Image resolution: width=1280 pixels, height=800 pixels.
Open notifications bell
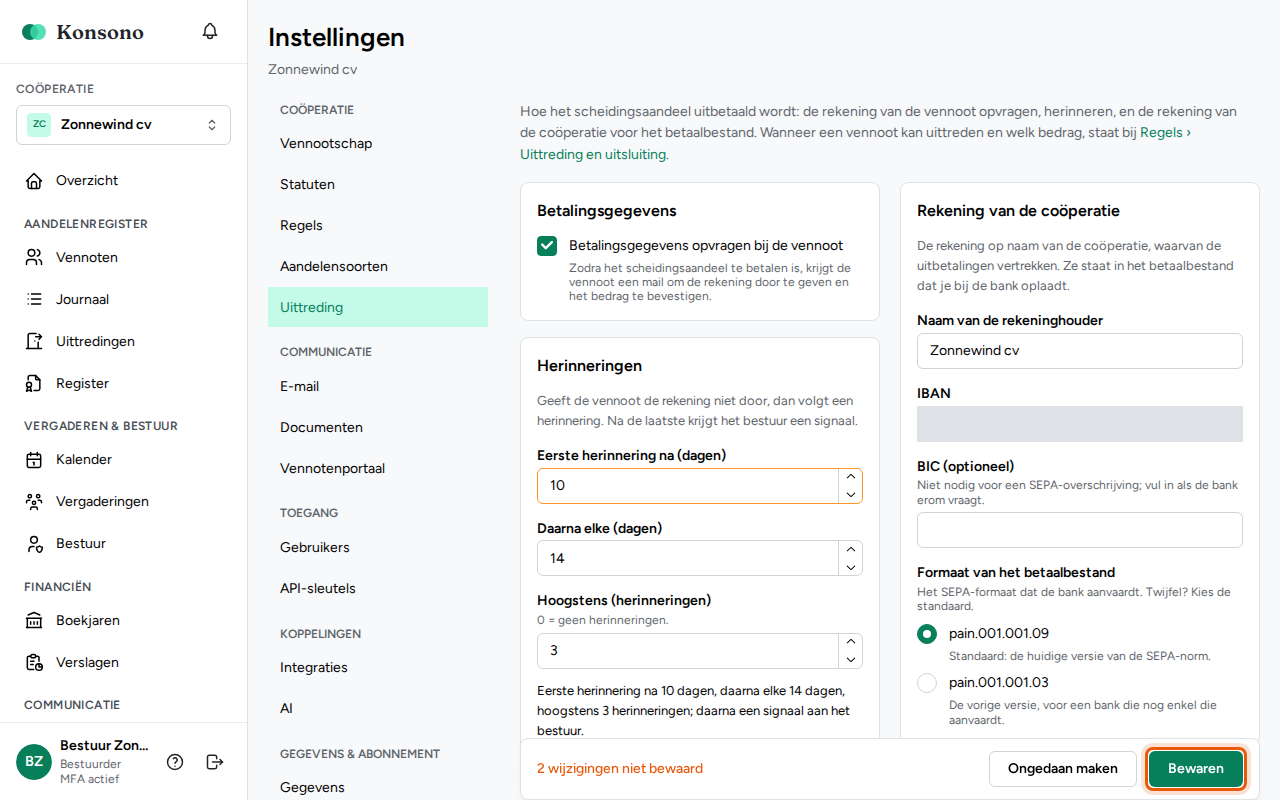click(210, 31)
